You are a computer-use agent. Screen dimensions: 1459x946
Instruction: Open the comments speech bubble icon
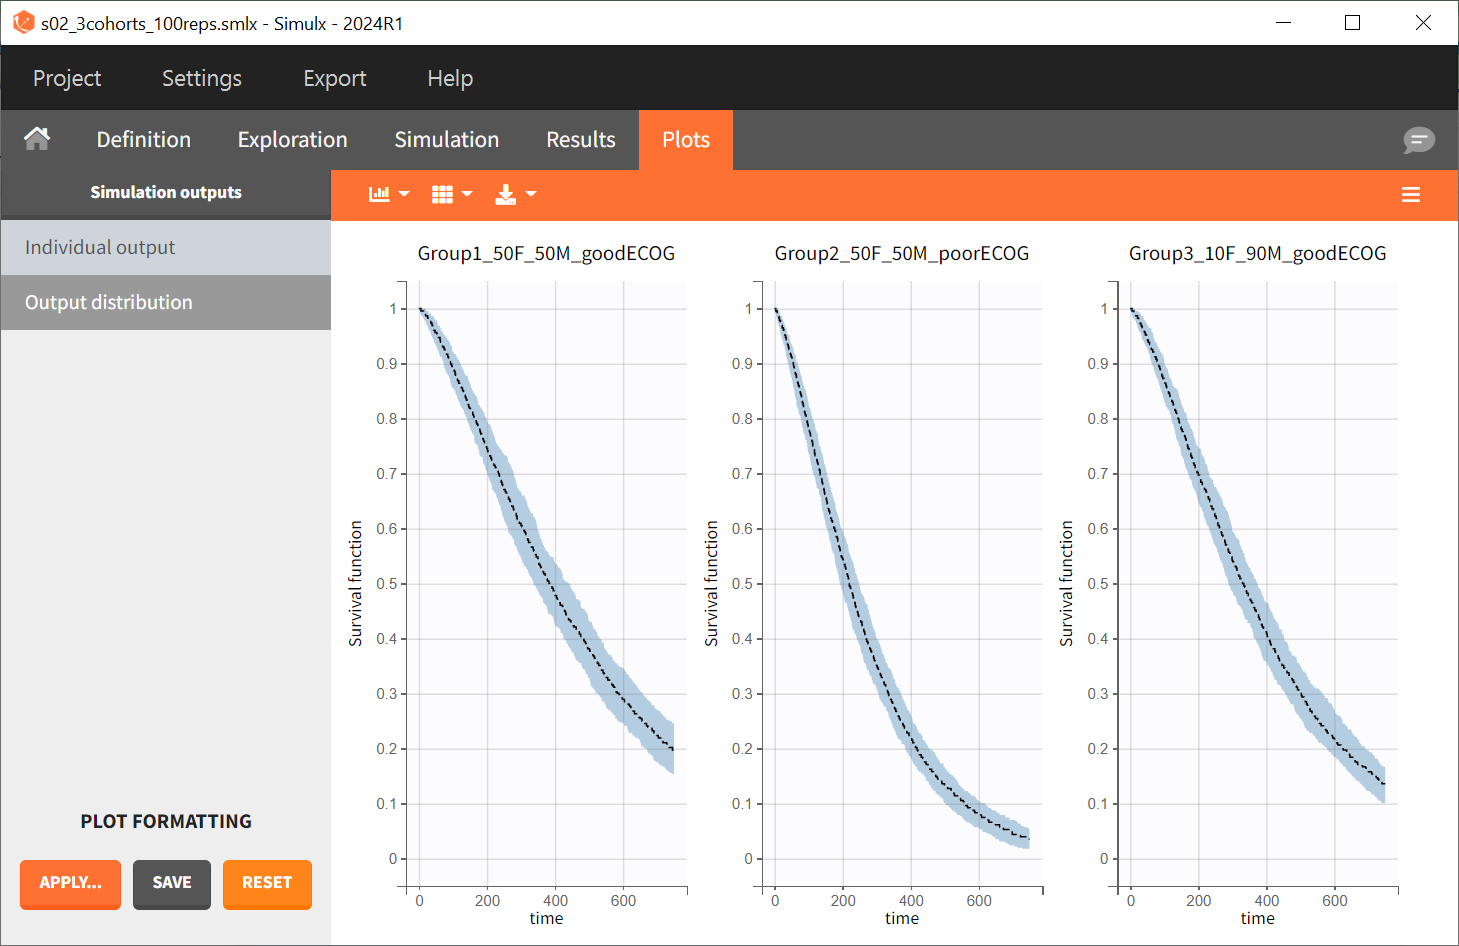point(1418,140)
